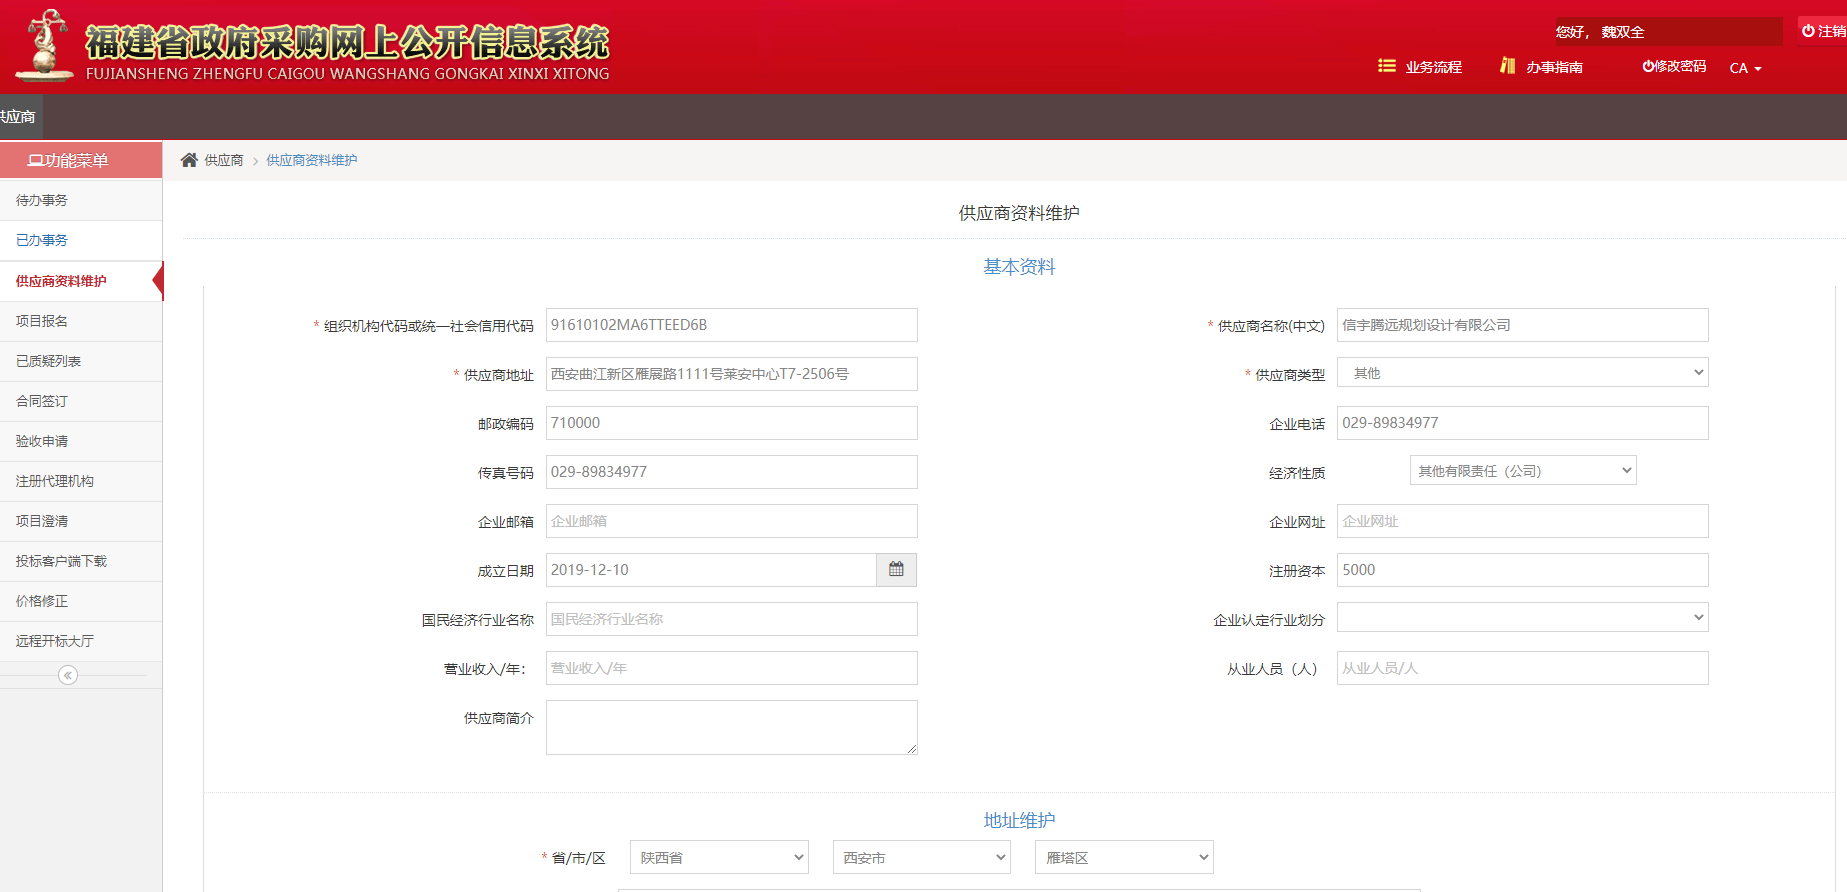Screen dimensions: 1847x892
Task: Expand the CA dropdown menu
Action: (x=1745, y=68)
